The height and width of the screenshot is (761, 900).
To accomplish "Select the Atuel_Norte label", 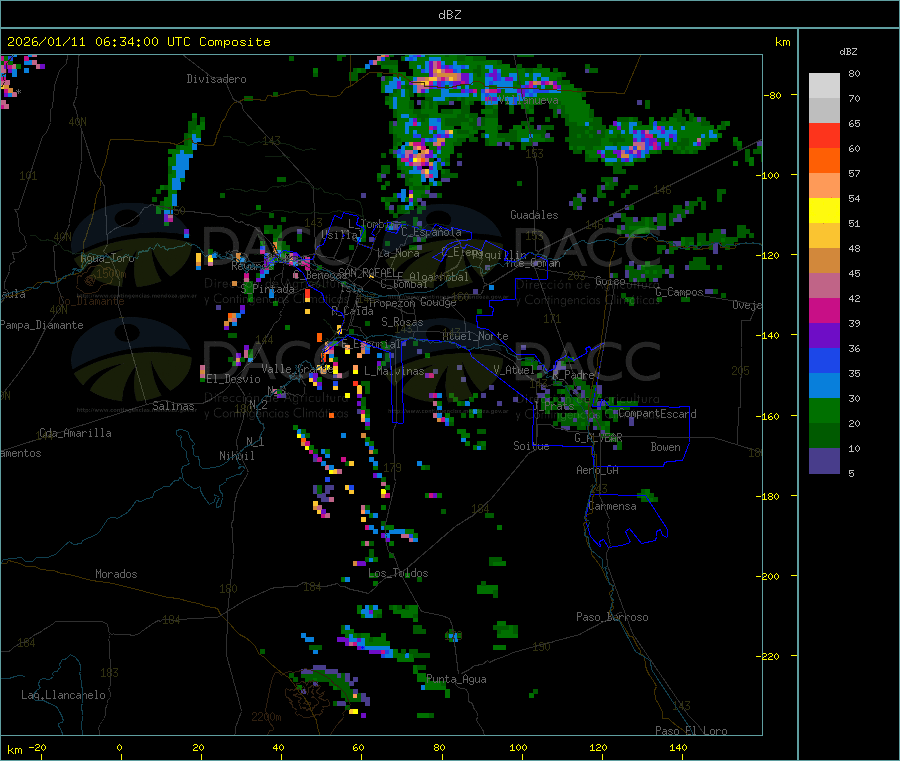I will click(475, 336).
